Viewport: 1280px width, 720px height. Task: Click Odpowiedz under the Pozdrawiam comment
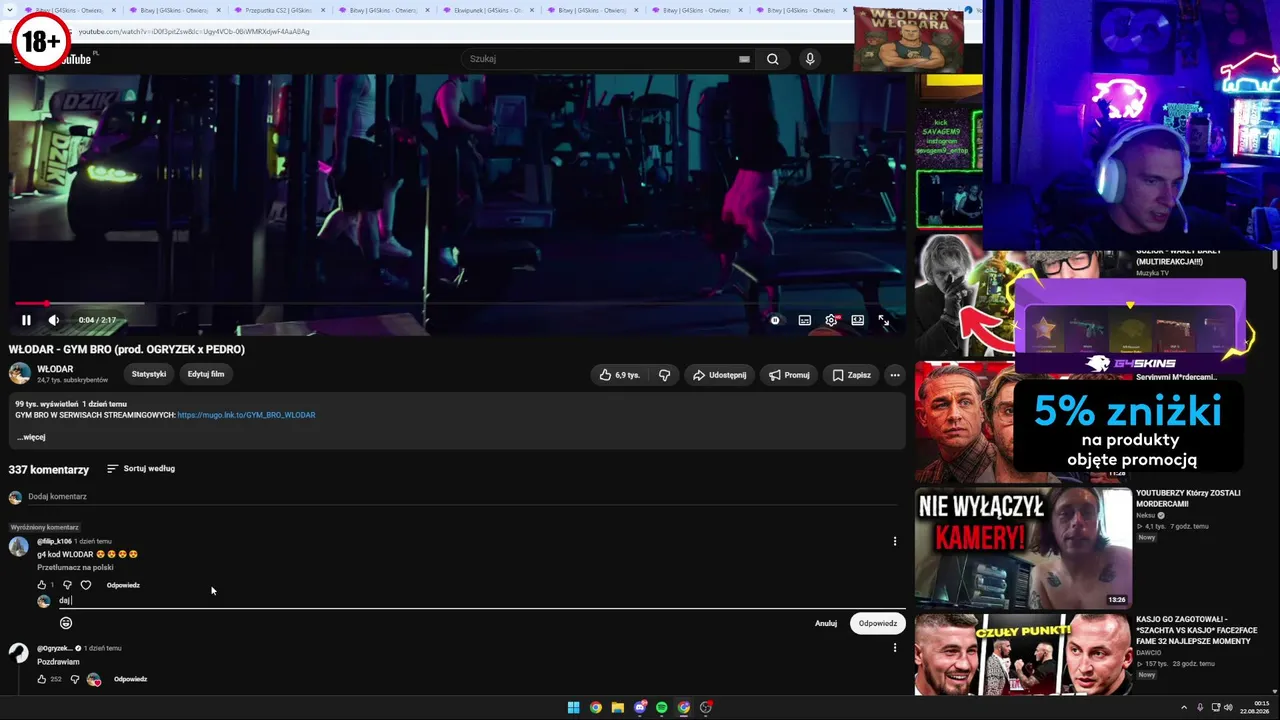tap(130, 679)
